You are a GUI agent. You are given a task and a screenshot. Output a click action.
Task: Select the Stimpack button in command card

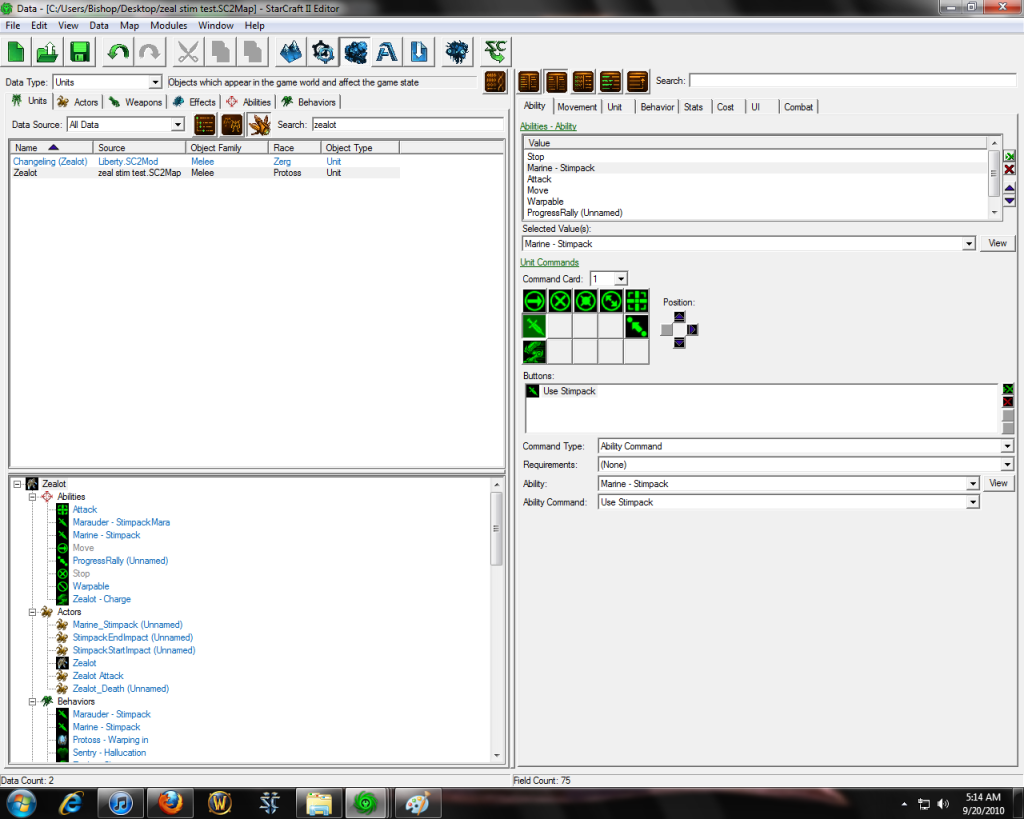(534, 327)
